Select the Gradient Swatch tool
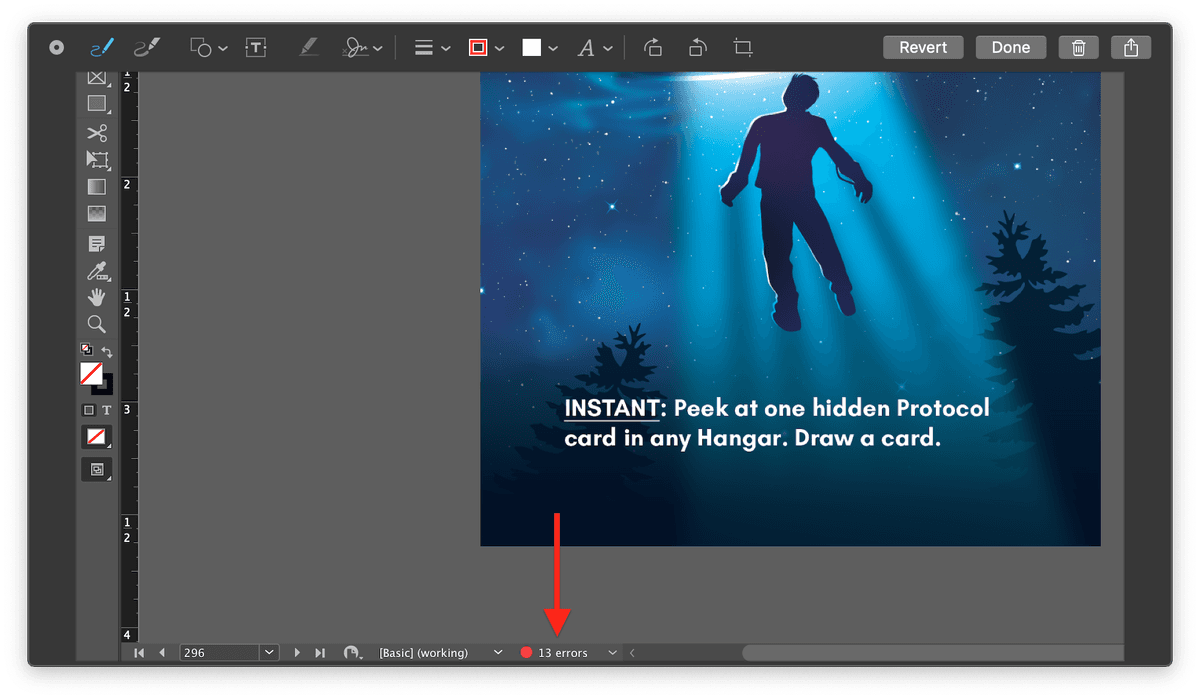 pos(97,187)
